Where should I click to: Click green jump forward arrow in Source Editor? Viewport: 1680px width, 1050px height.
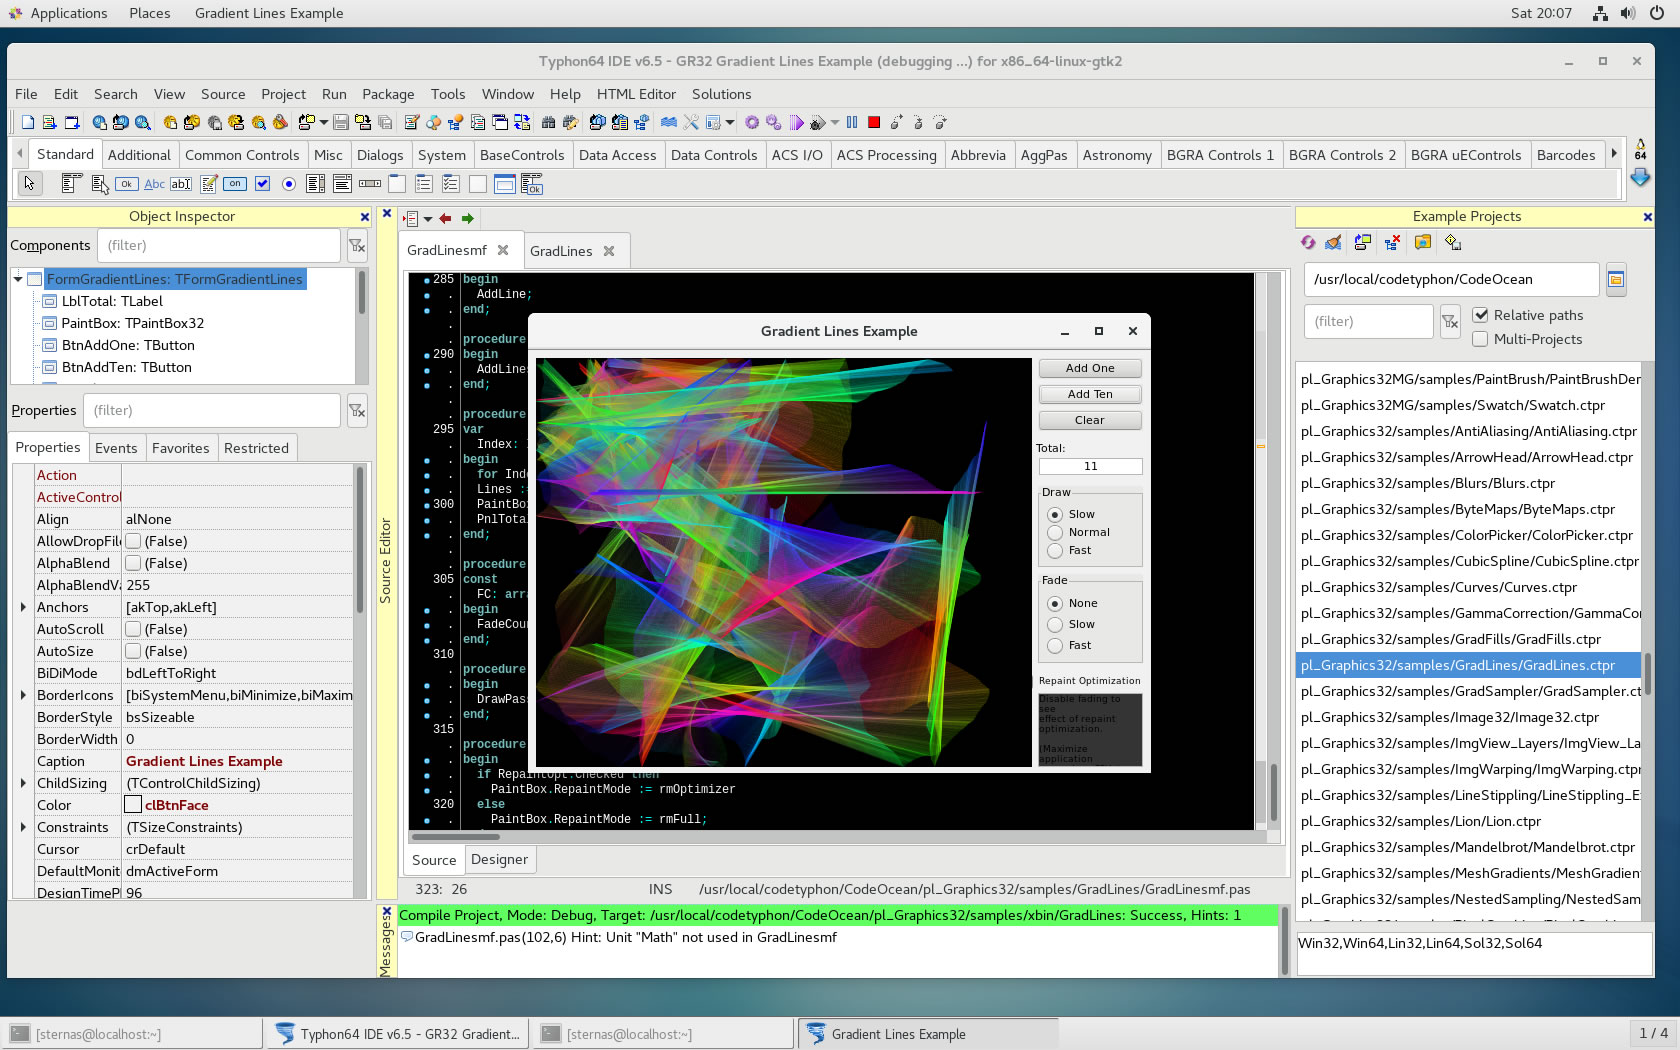467,218
